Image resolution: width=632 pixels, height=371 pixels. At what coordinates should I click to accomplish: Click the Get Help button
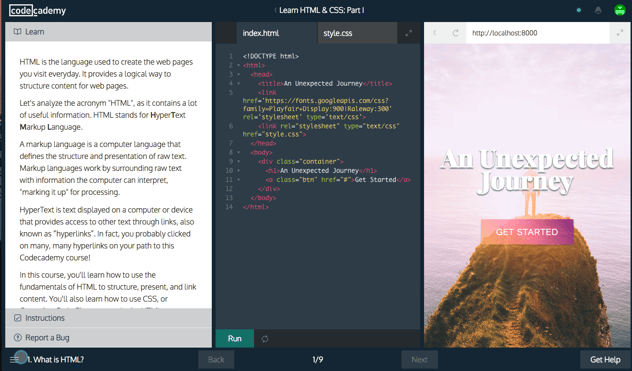(605, 359)
